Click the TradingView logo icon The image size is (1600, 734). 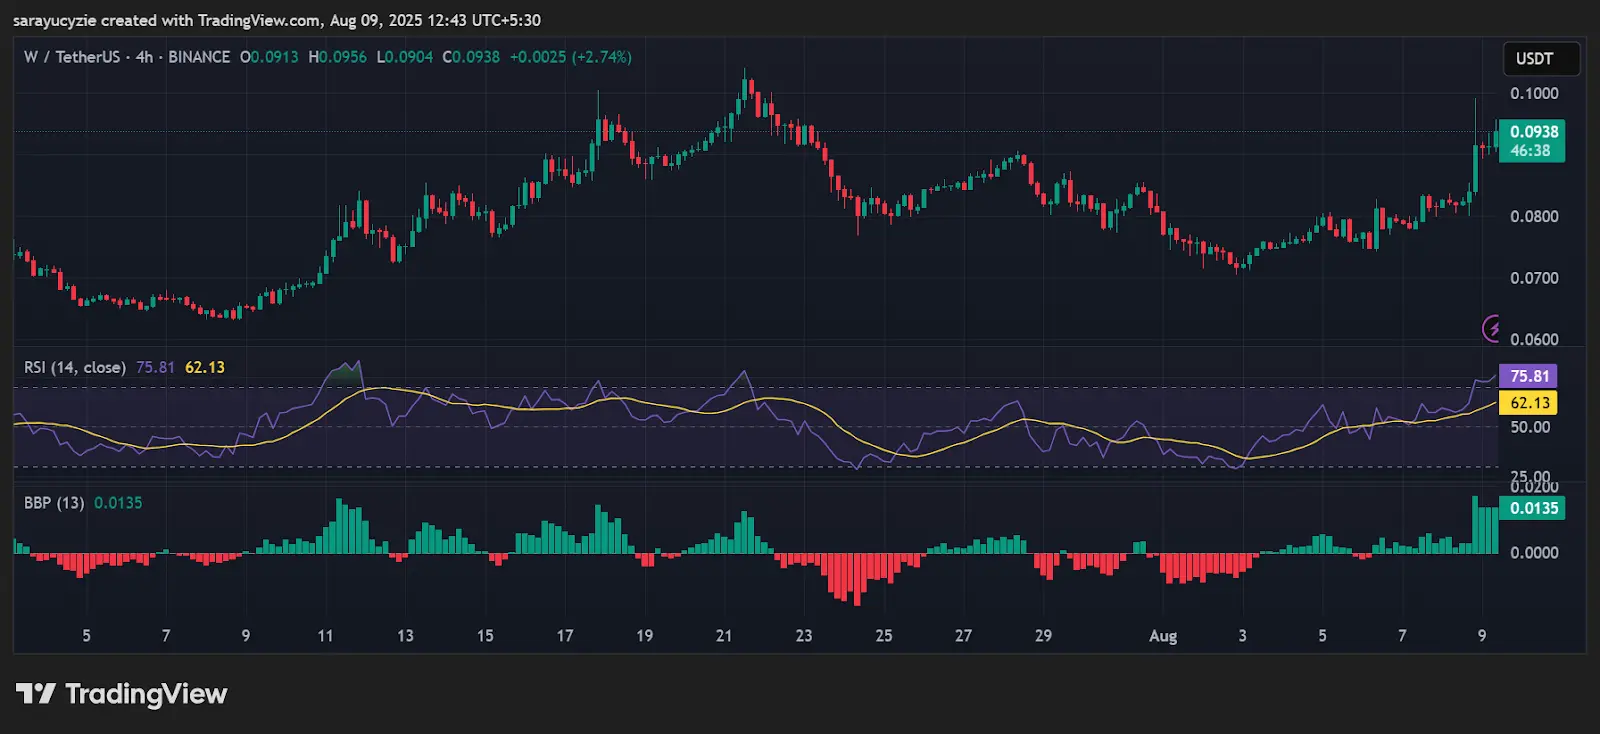tap(36, 693)
